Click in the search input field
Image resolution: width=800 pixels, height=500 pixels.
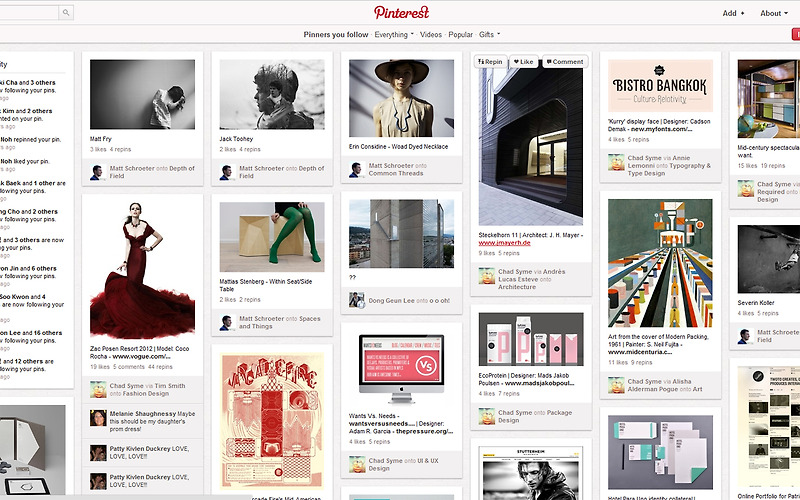click(x=29, y=12)
